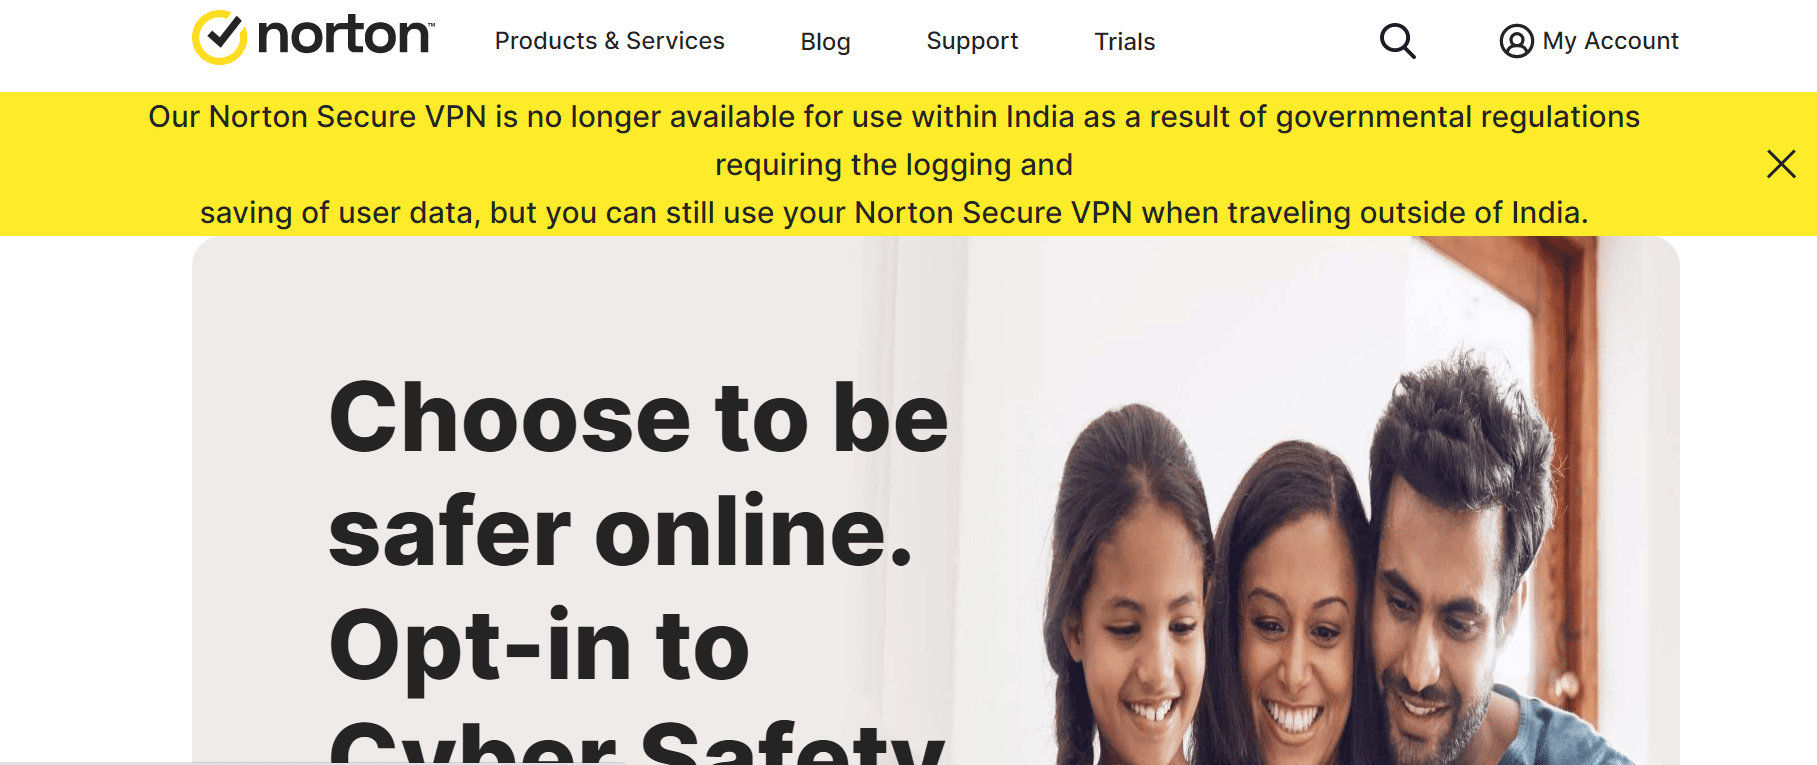Click the My Account text link
Image resolution: width=1817 pixels, height=765 pixels.
point(1610,41)
